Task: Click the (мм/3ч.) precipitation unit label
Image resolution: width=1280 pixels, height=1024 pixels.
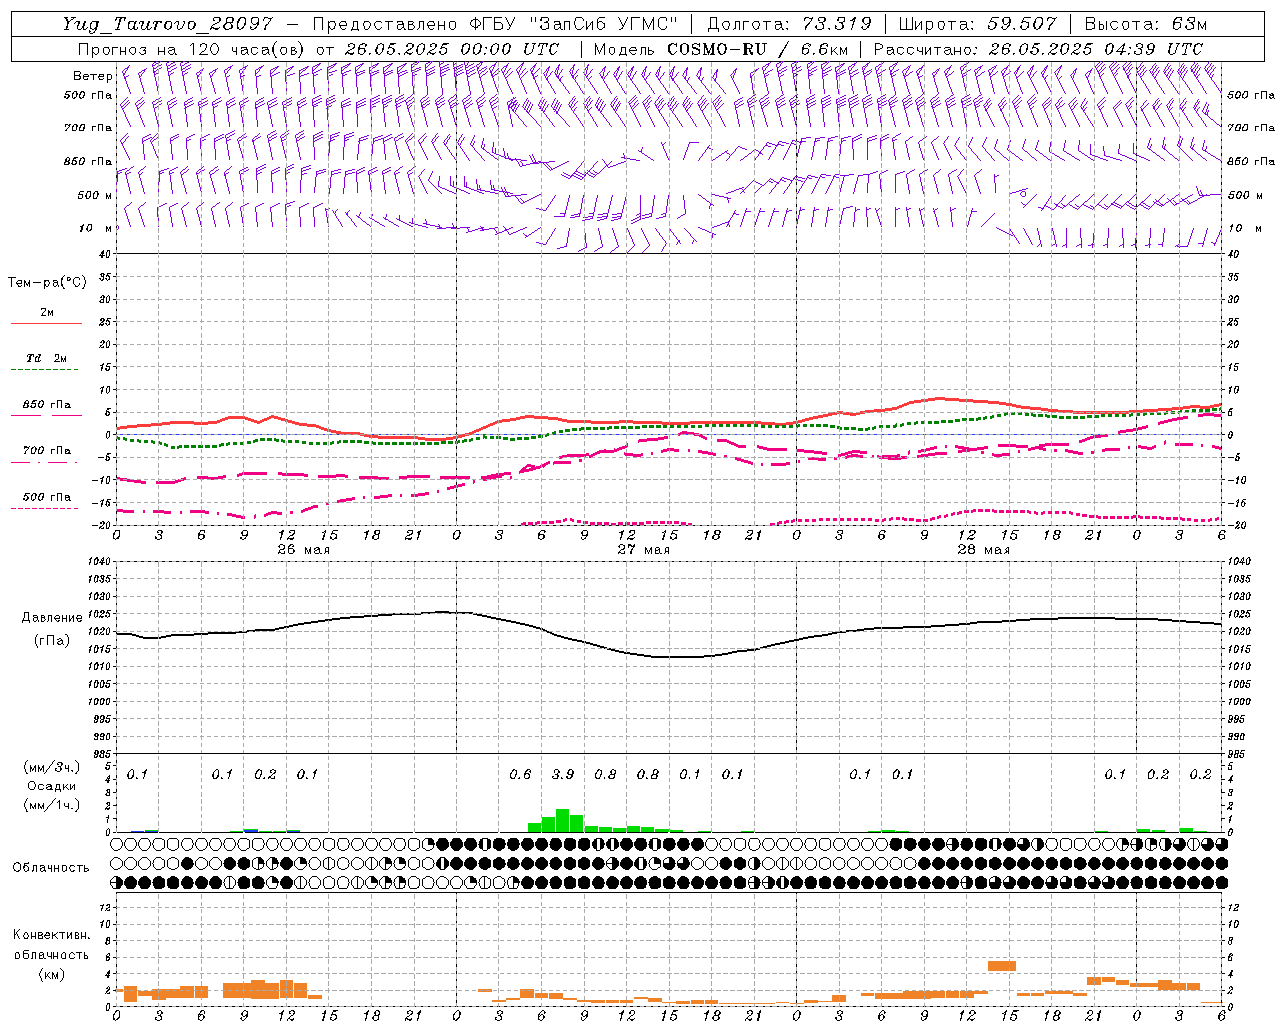Action: pyautogui.click(x=52, y=768)
